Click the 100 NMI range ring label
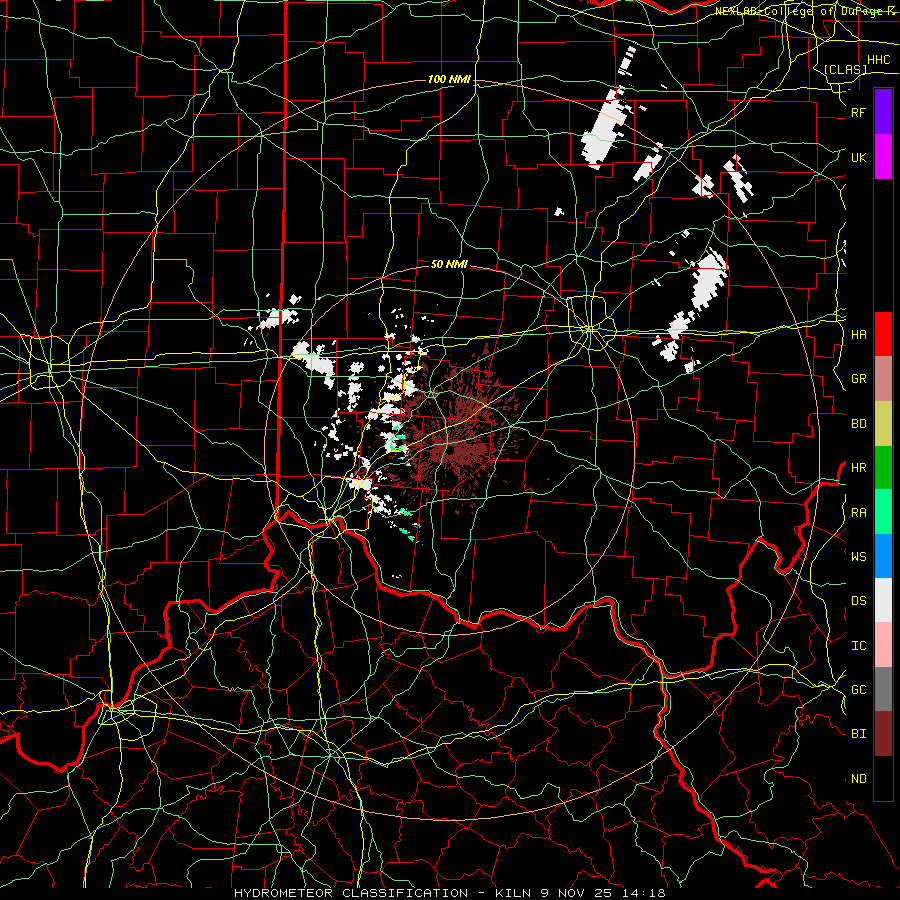The image size is (900, 900). (x=448, y=79)
